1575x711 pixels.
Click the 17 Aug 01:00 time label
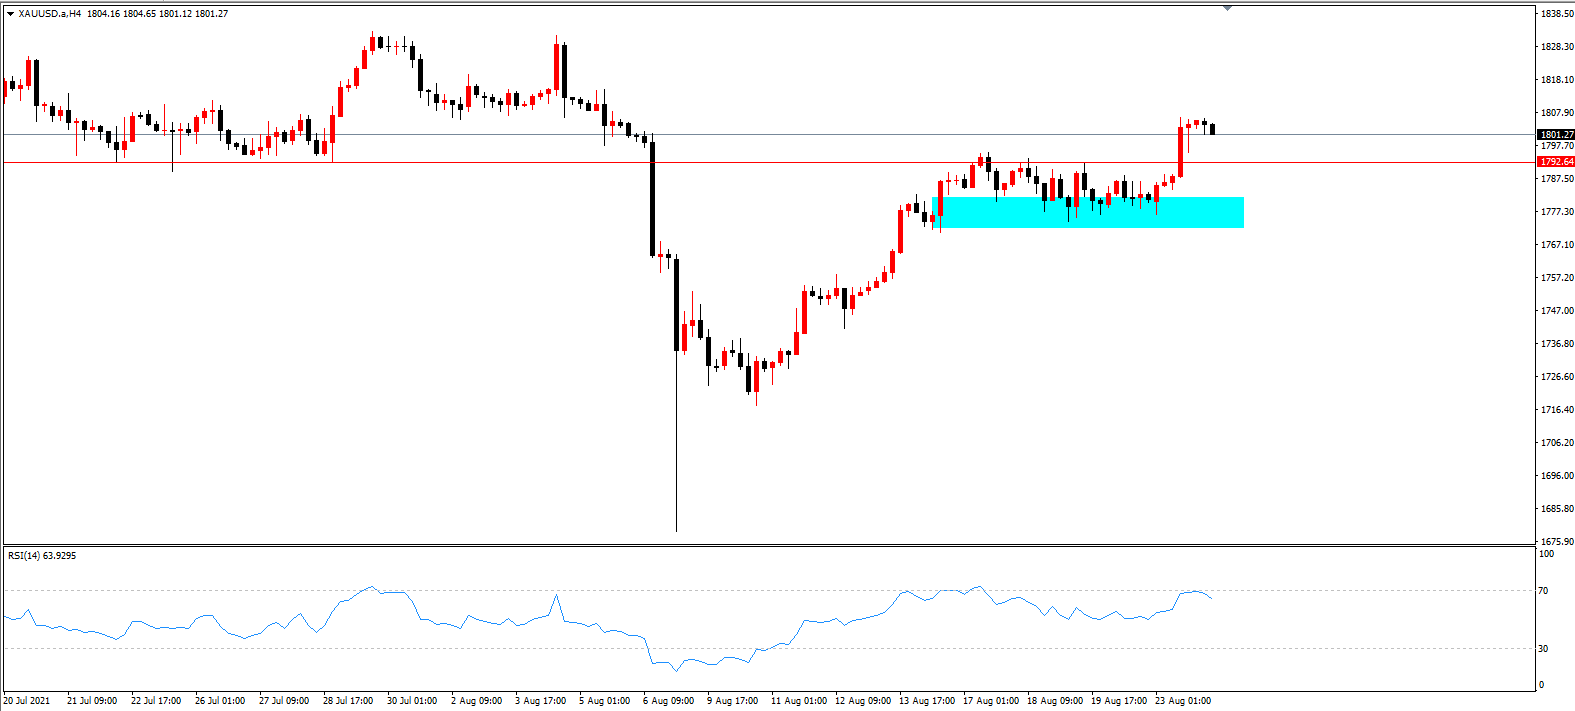click(x=991, y=701)
